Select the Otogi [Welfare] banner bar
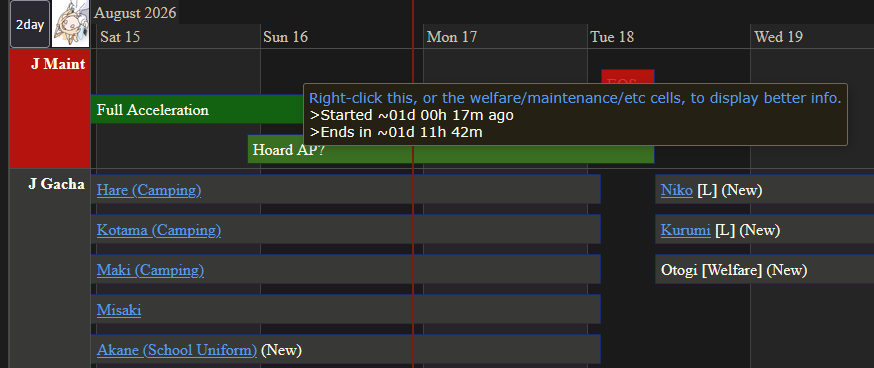Viewport: 874px width, 368px height. click(x=765, y=270)
